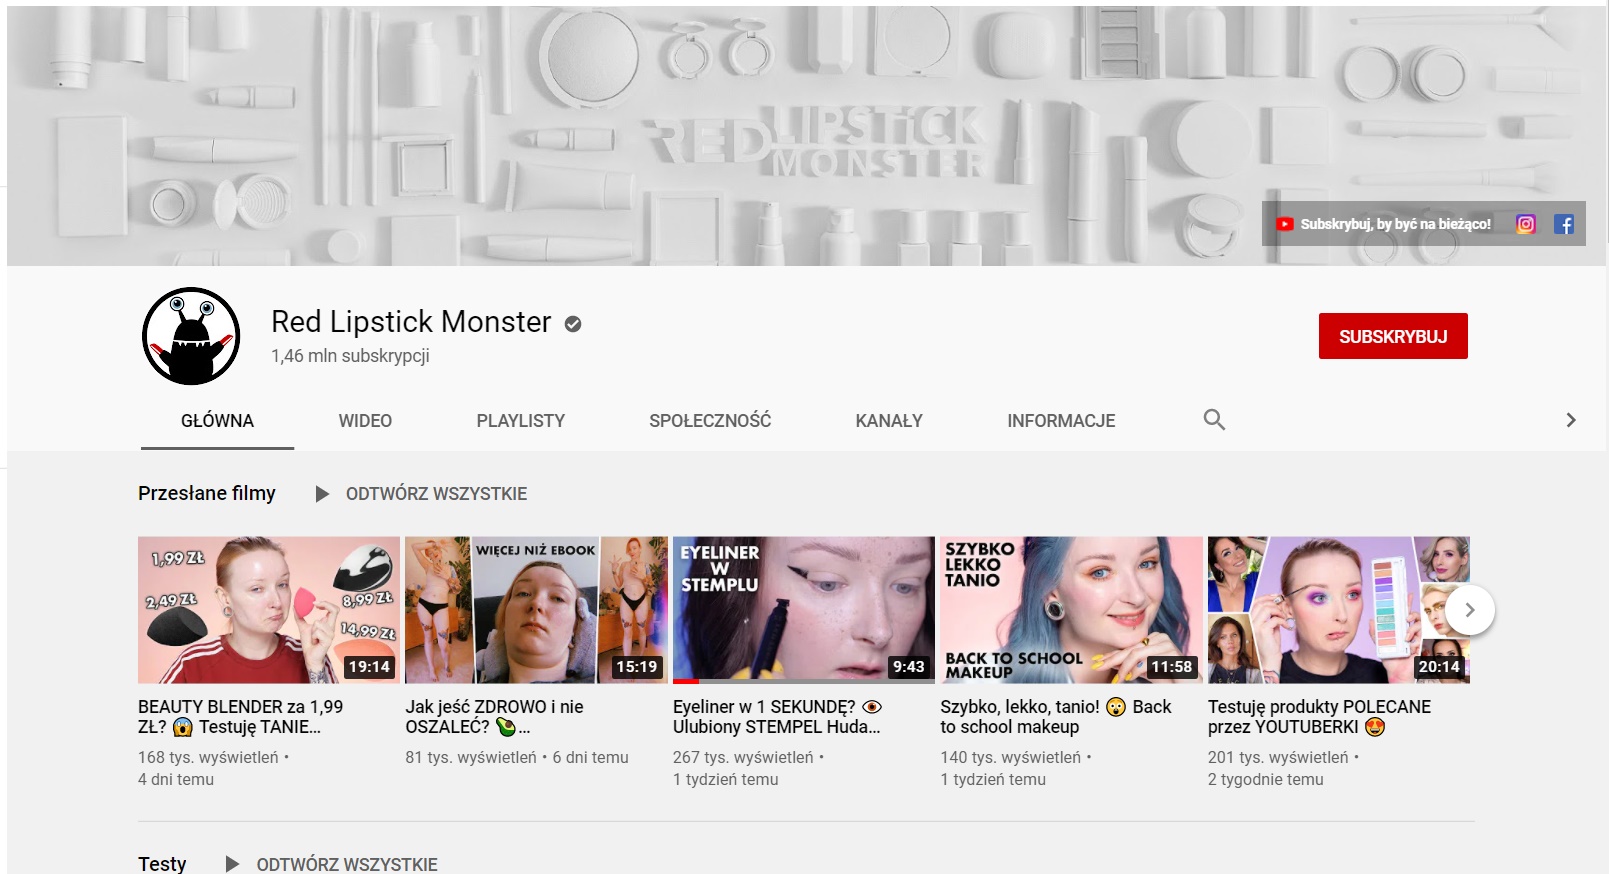
Task: Go to the SPOŁECZNOŚĆ tab
Action: (x=710, y=421)
